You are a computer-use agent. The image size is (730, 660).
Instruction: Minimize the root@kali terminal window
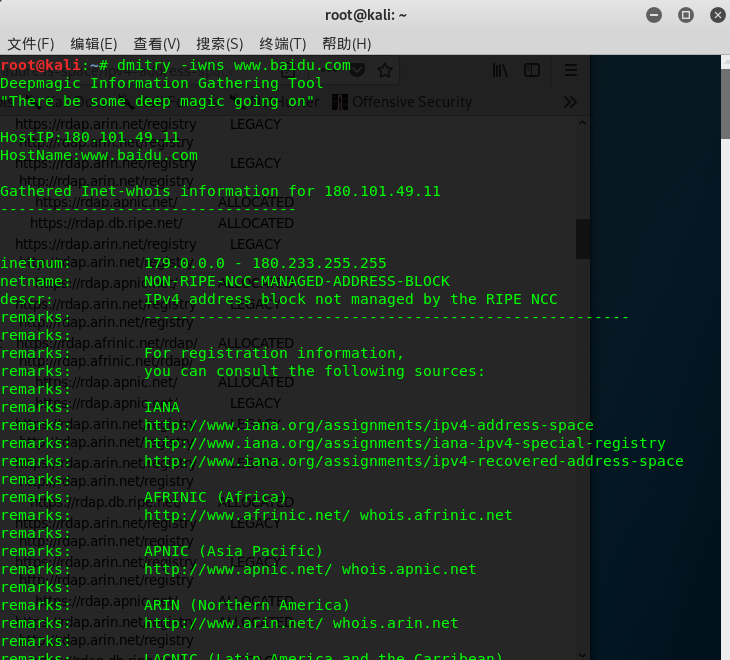pyautogui.click(x=654, y=15)
